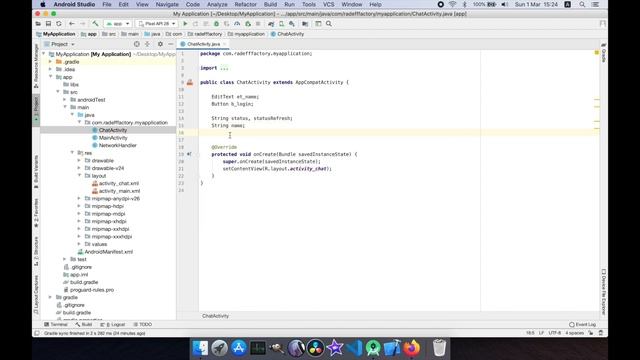
Task: Click the implemented-methods gutter icon beside class line
Action: (190, 82)
